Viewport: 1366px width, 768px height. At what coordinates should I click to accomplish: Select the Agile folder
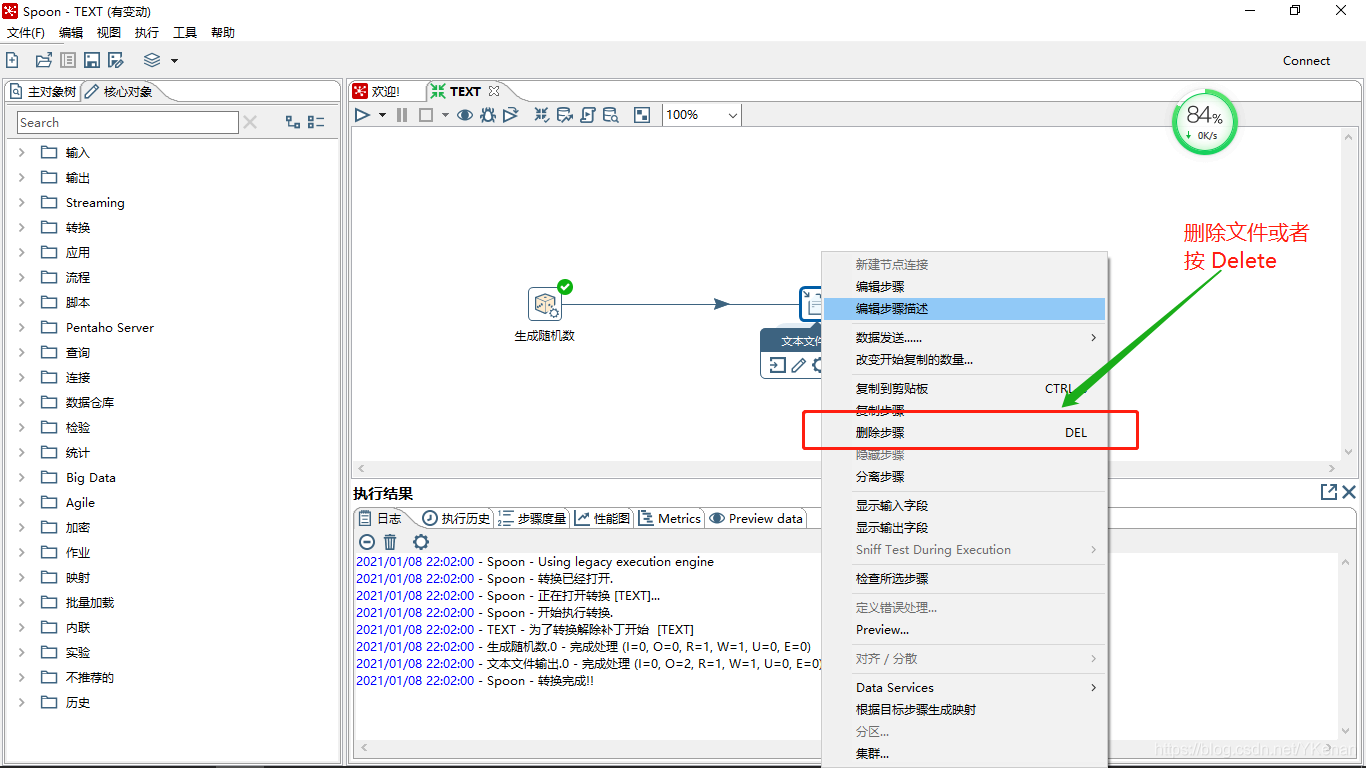(80, 502)
